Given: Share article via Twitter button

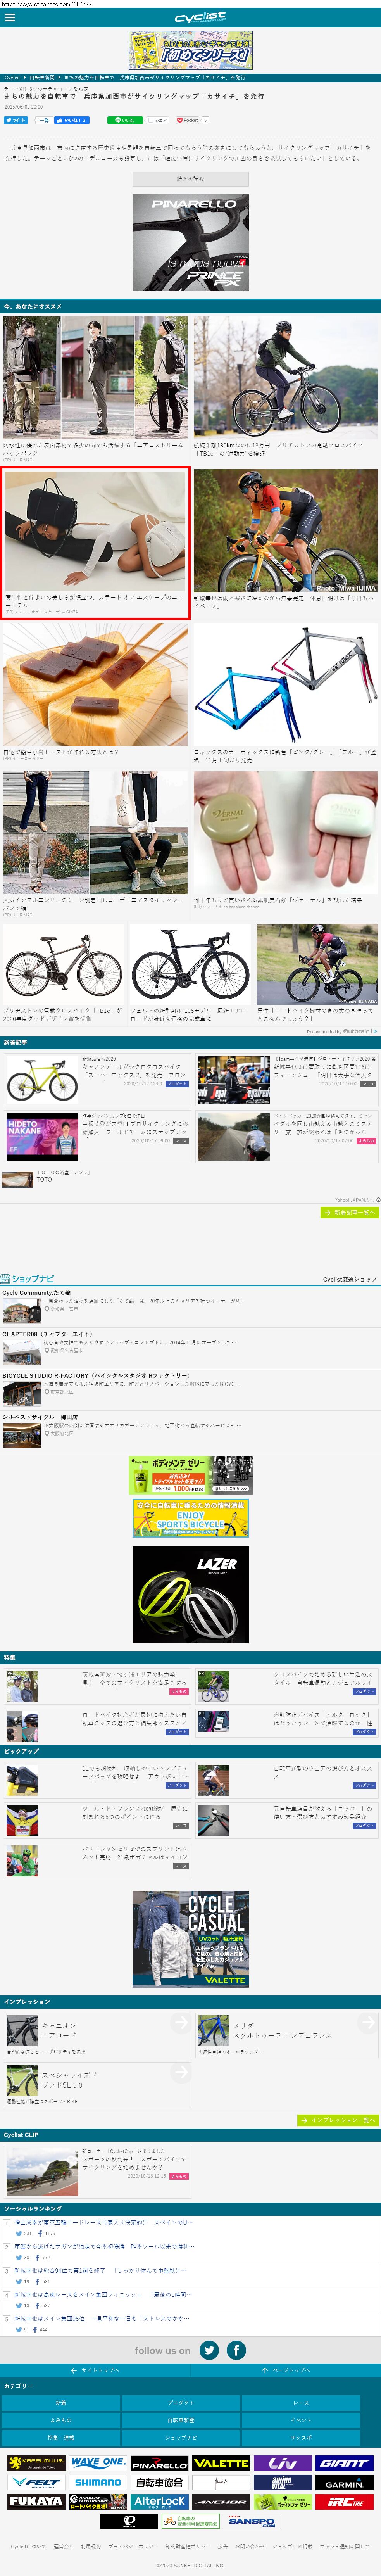Looking at the screenshot, I should (16, 120).
